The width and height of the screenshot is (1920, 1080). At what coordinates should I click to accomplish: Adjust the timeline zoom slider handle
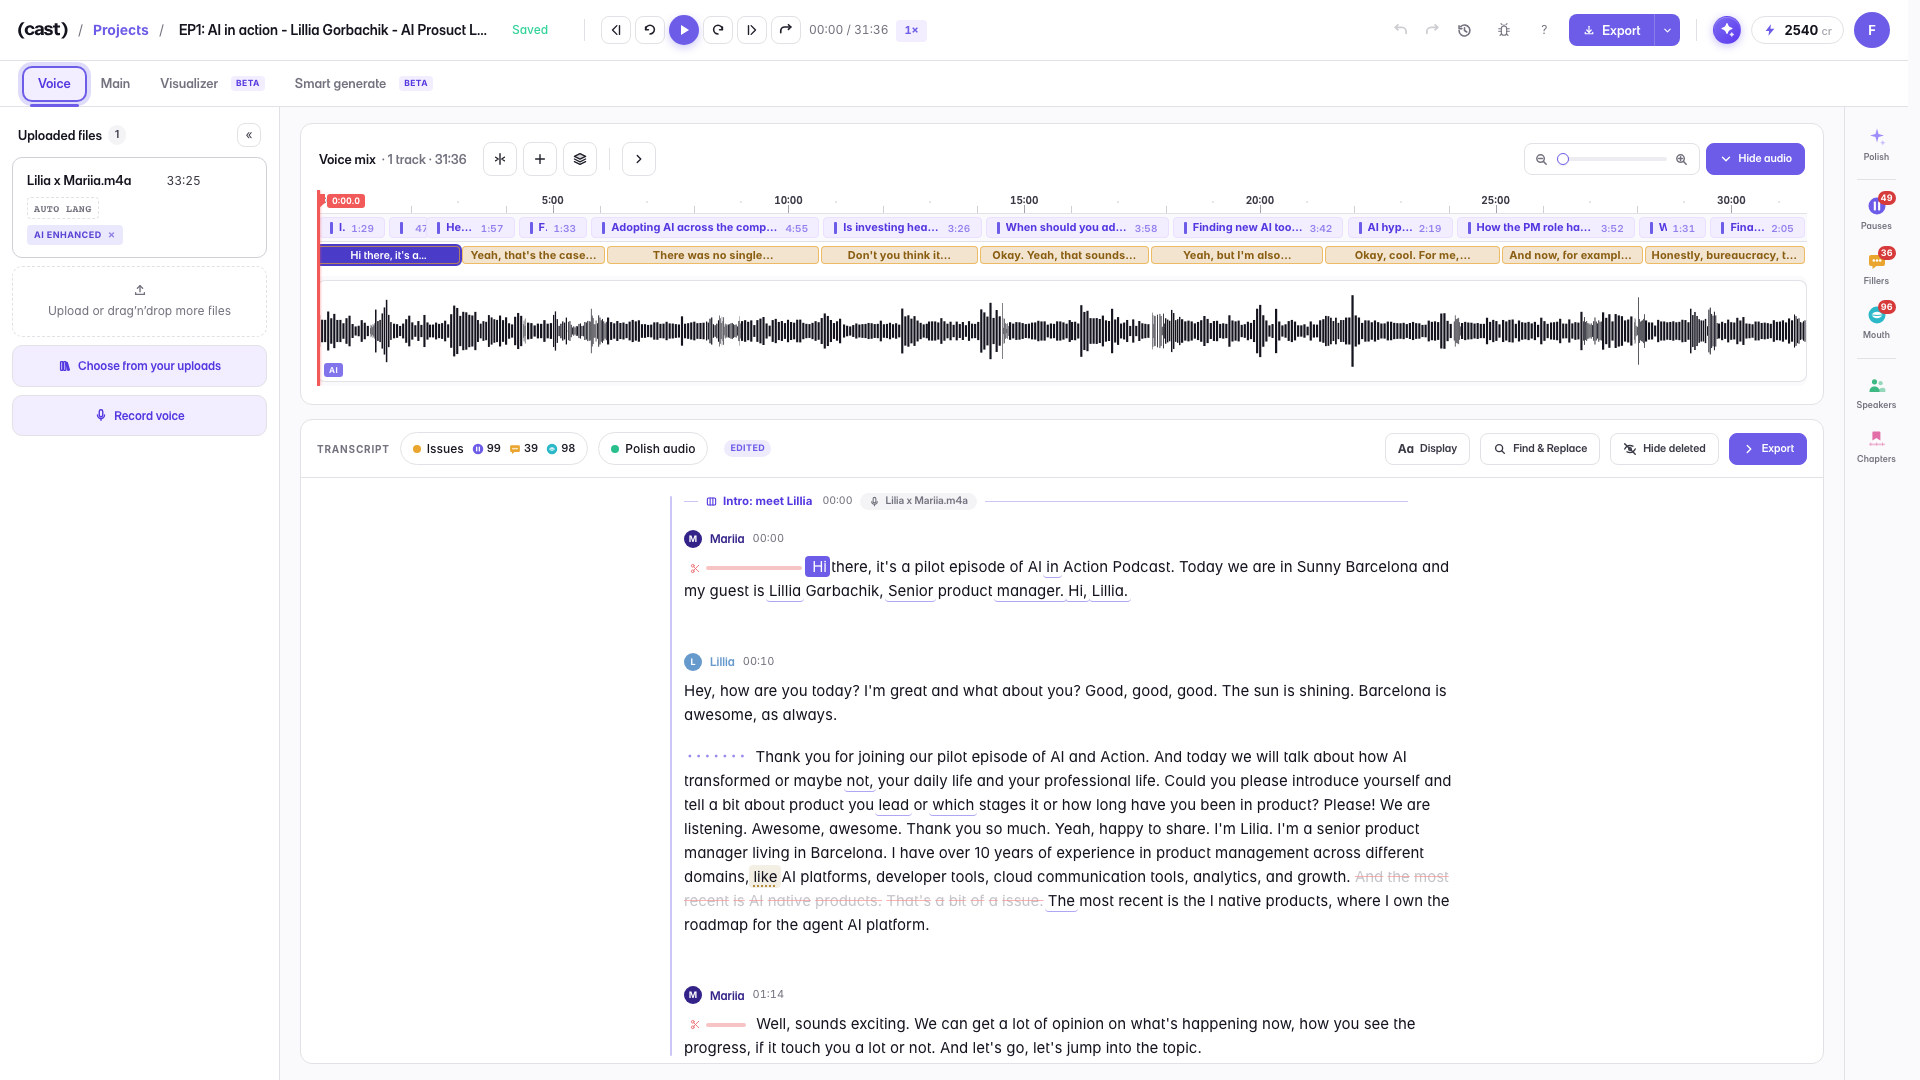(1563, 159)
